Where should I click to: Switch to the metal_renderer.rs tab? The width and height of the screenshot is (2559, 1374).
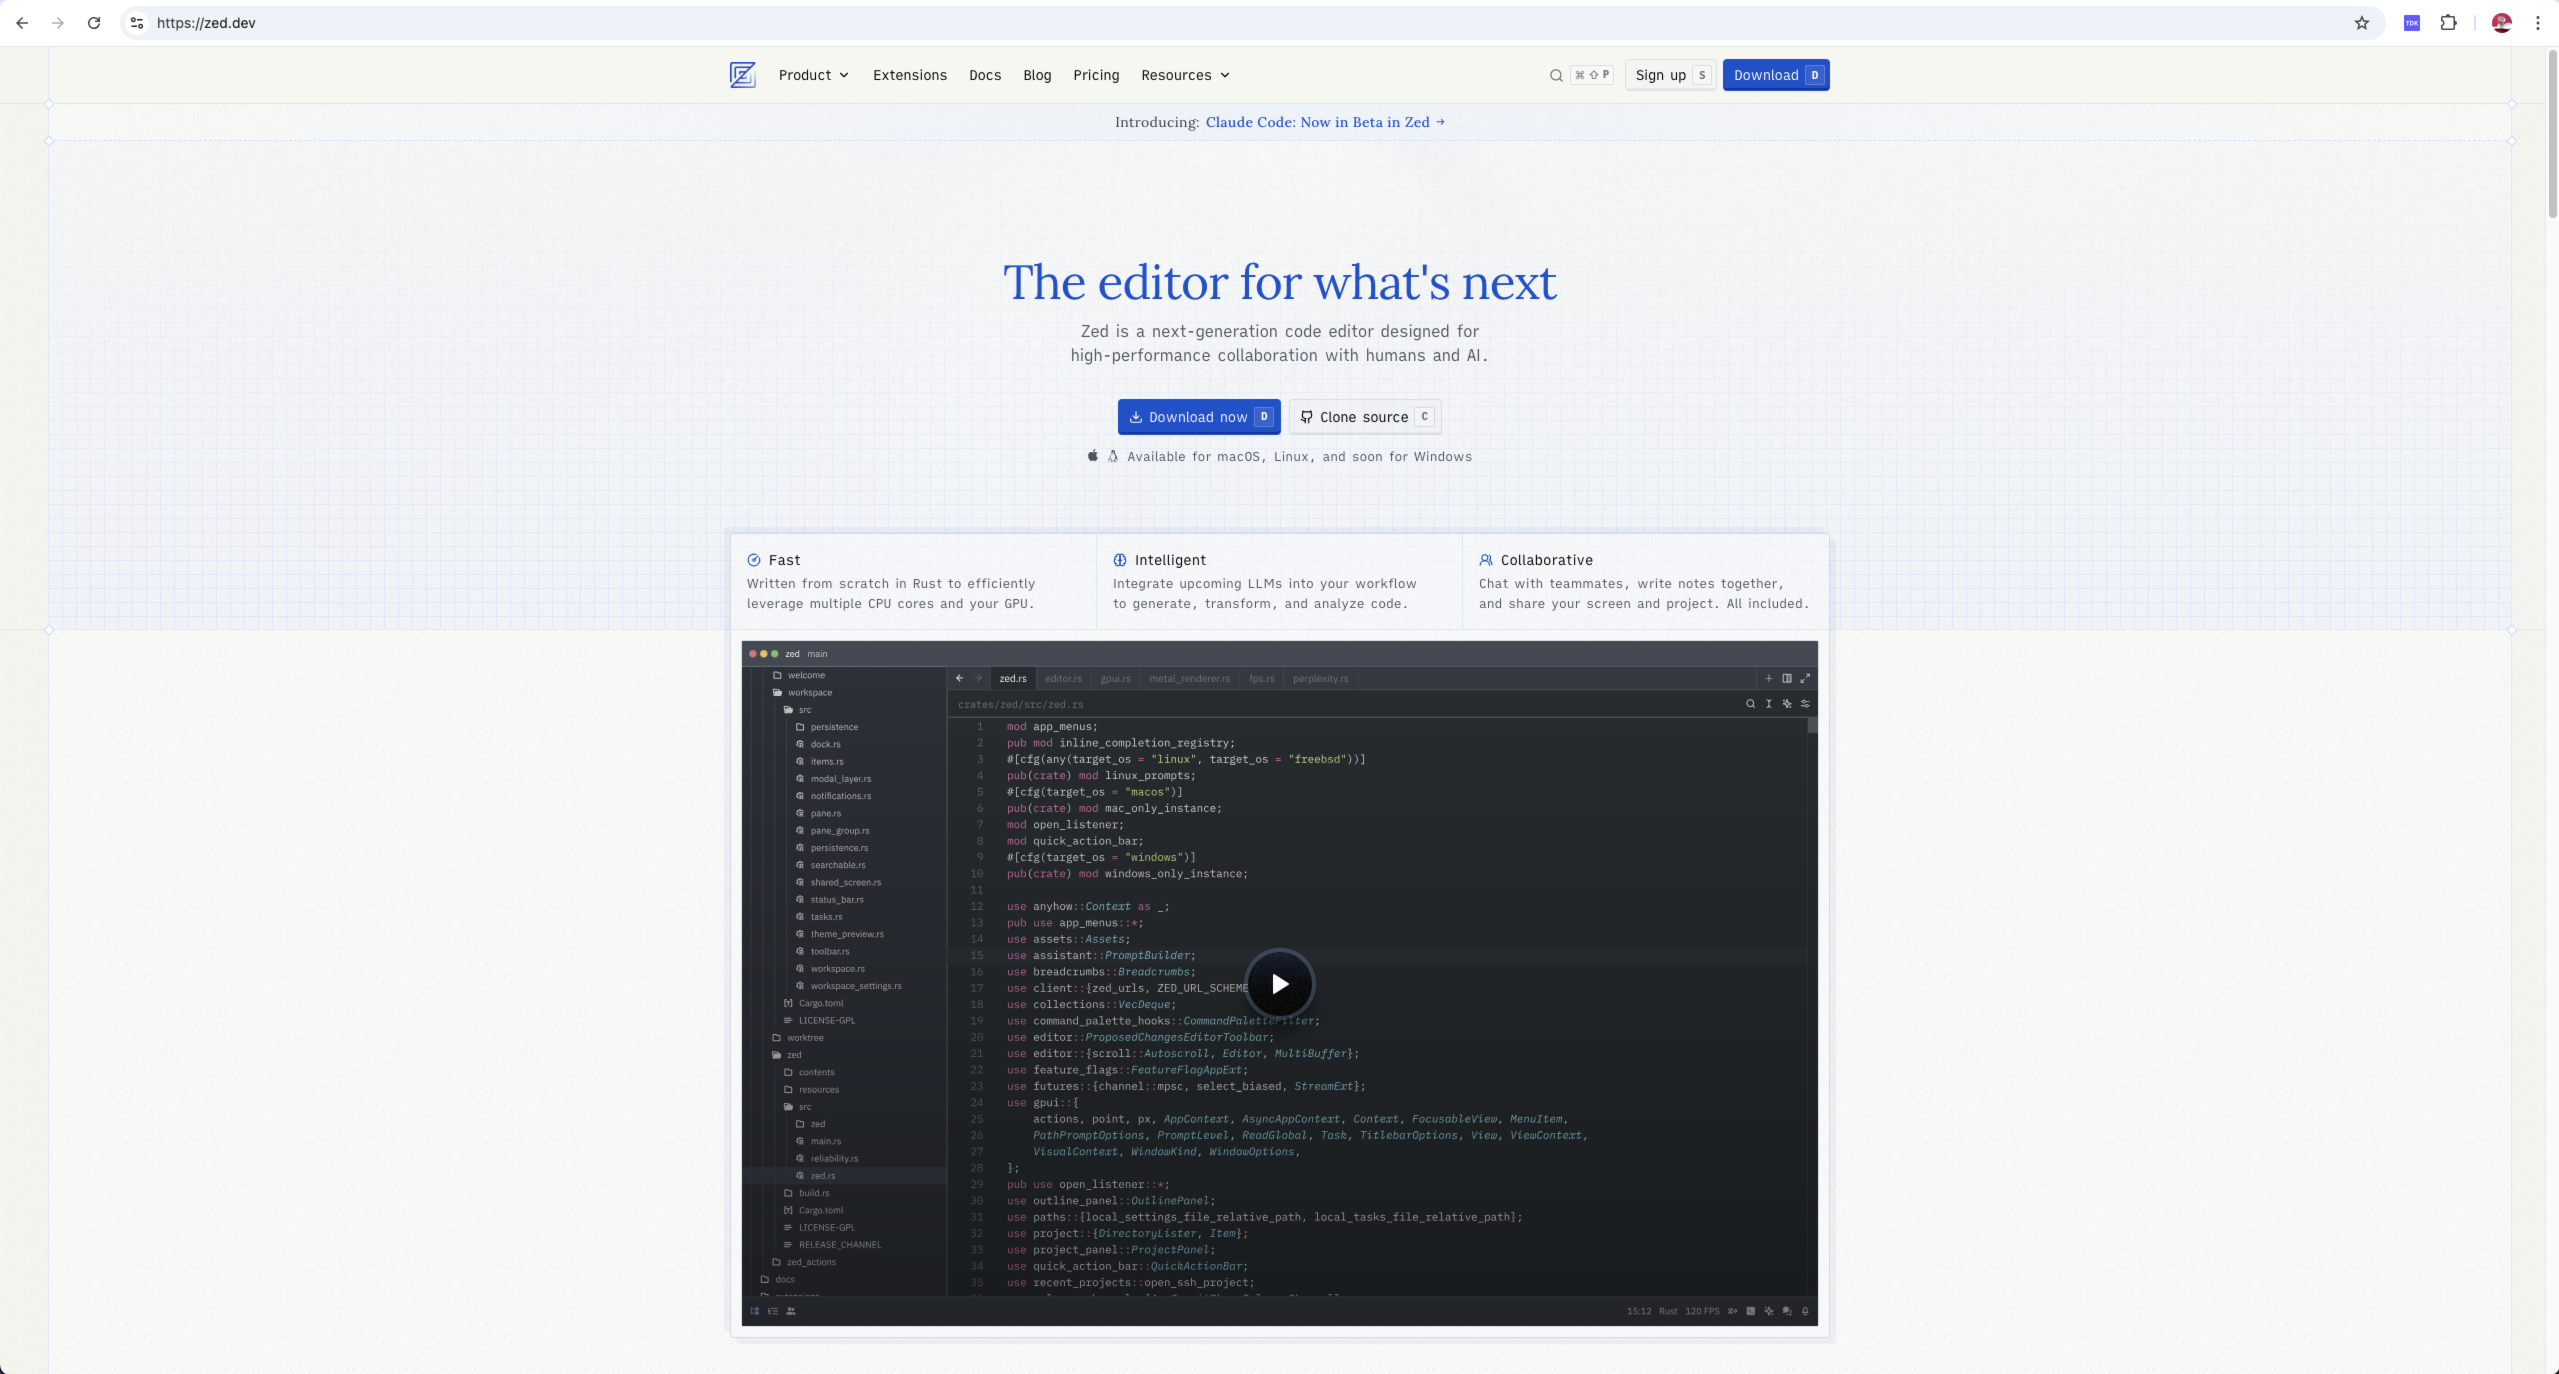1189,679
